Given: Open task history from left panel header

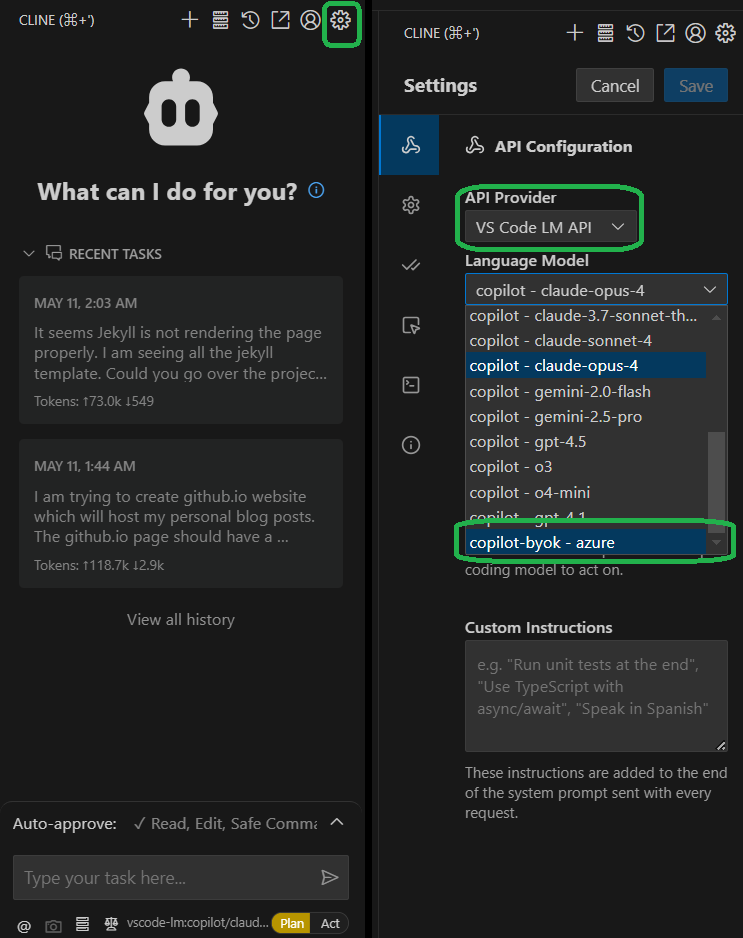Looking at the screenshot, I should pos(250,20).
